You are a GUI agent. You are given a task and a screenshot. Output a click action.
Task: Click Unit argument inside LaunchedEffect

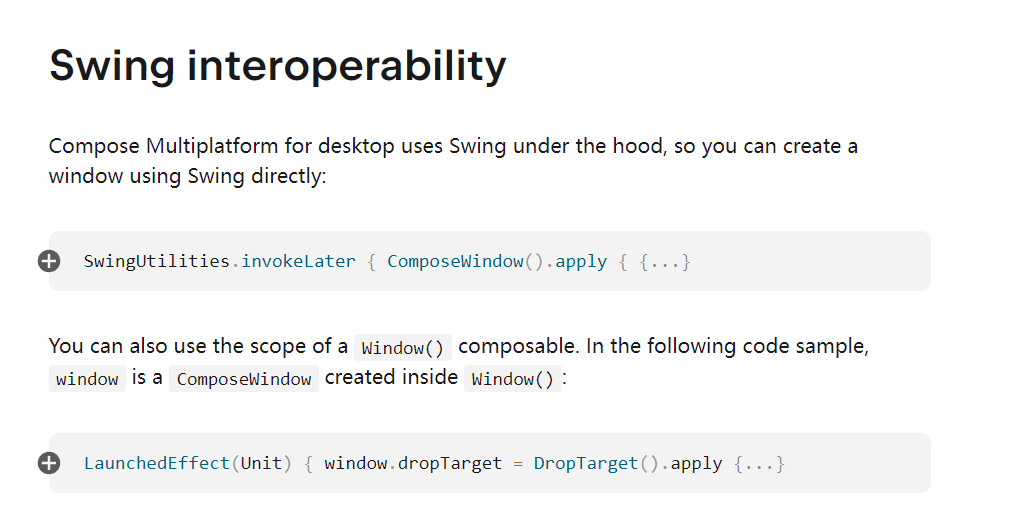pyautogui.click(x=261, y=463)
